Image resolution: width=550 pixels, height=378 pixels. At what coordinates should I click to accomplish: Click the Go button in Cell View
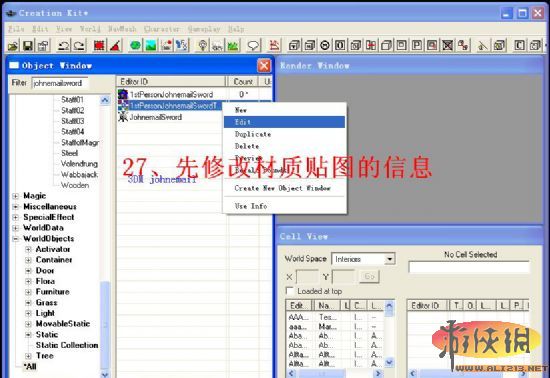pos(369,276)
